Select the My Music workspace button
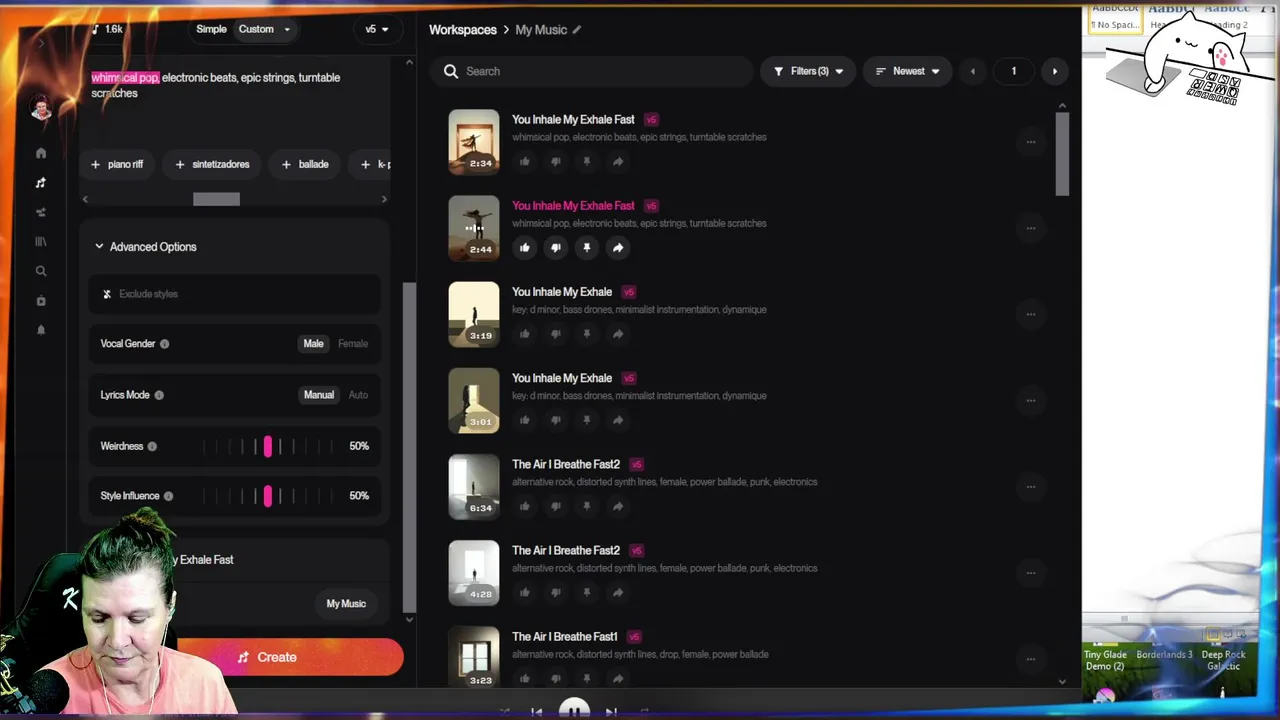Viewport: 1280px width, 720px height. coord(346,604)
